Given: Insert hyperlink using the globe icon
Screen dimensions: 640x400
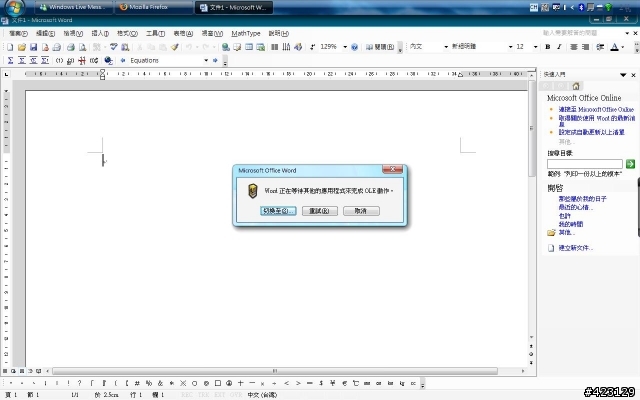Looking at the screenshot, I should point(225,47).
